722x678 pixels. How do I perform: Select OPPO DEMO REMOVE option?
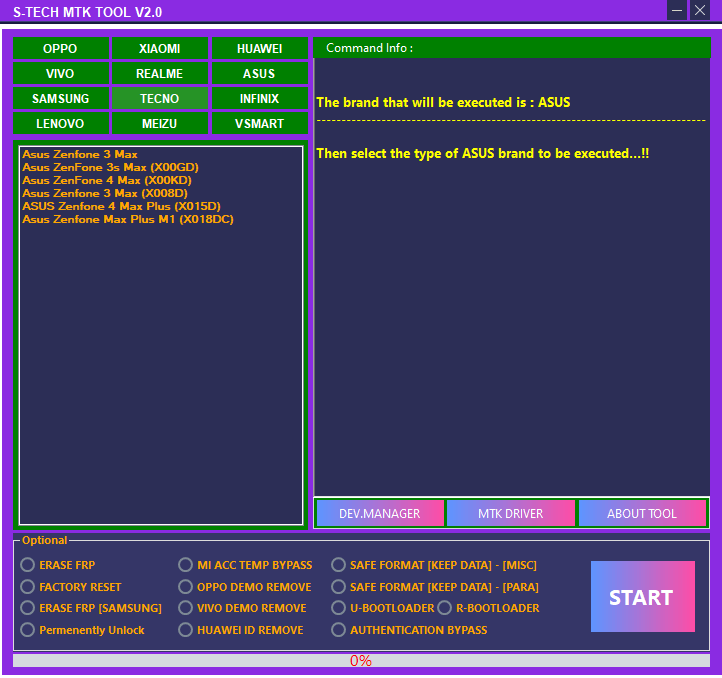(x=245, y=587)
